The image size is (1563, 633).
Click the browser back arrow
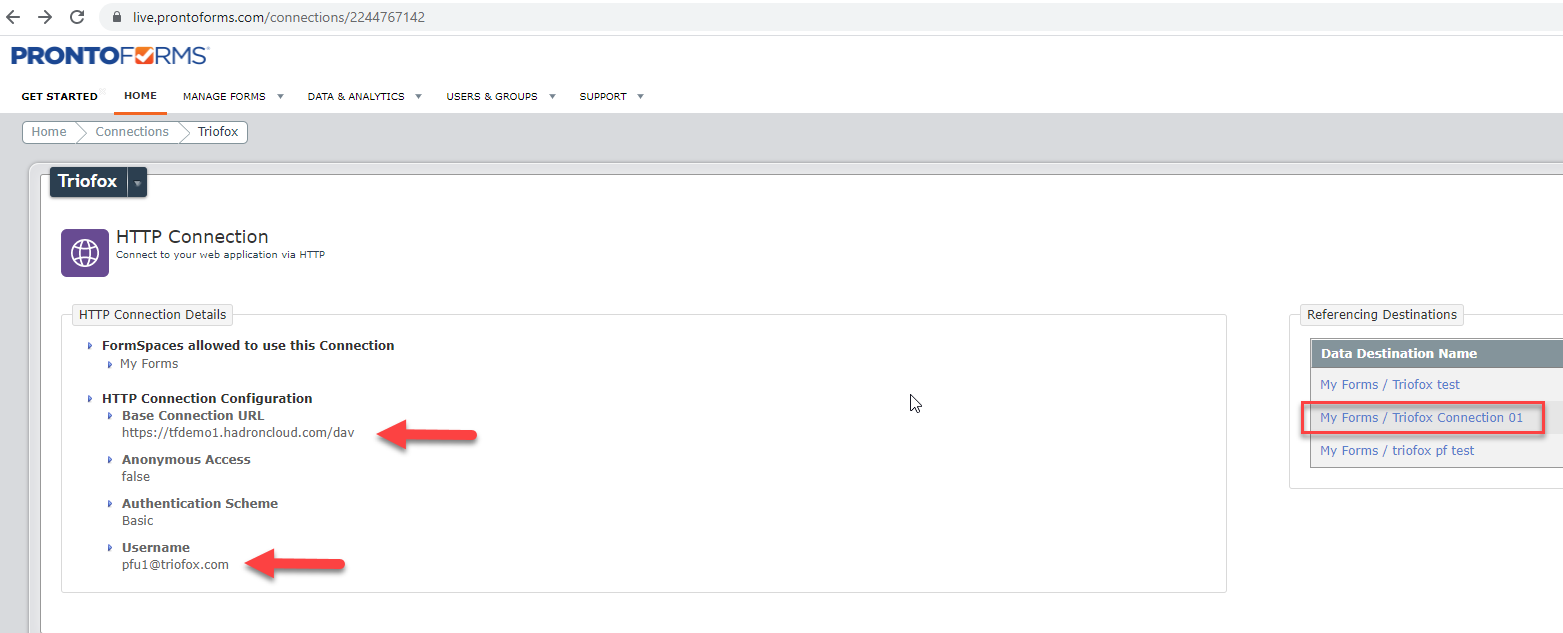click(x=13, y=17)
